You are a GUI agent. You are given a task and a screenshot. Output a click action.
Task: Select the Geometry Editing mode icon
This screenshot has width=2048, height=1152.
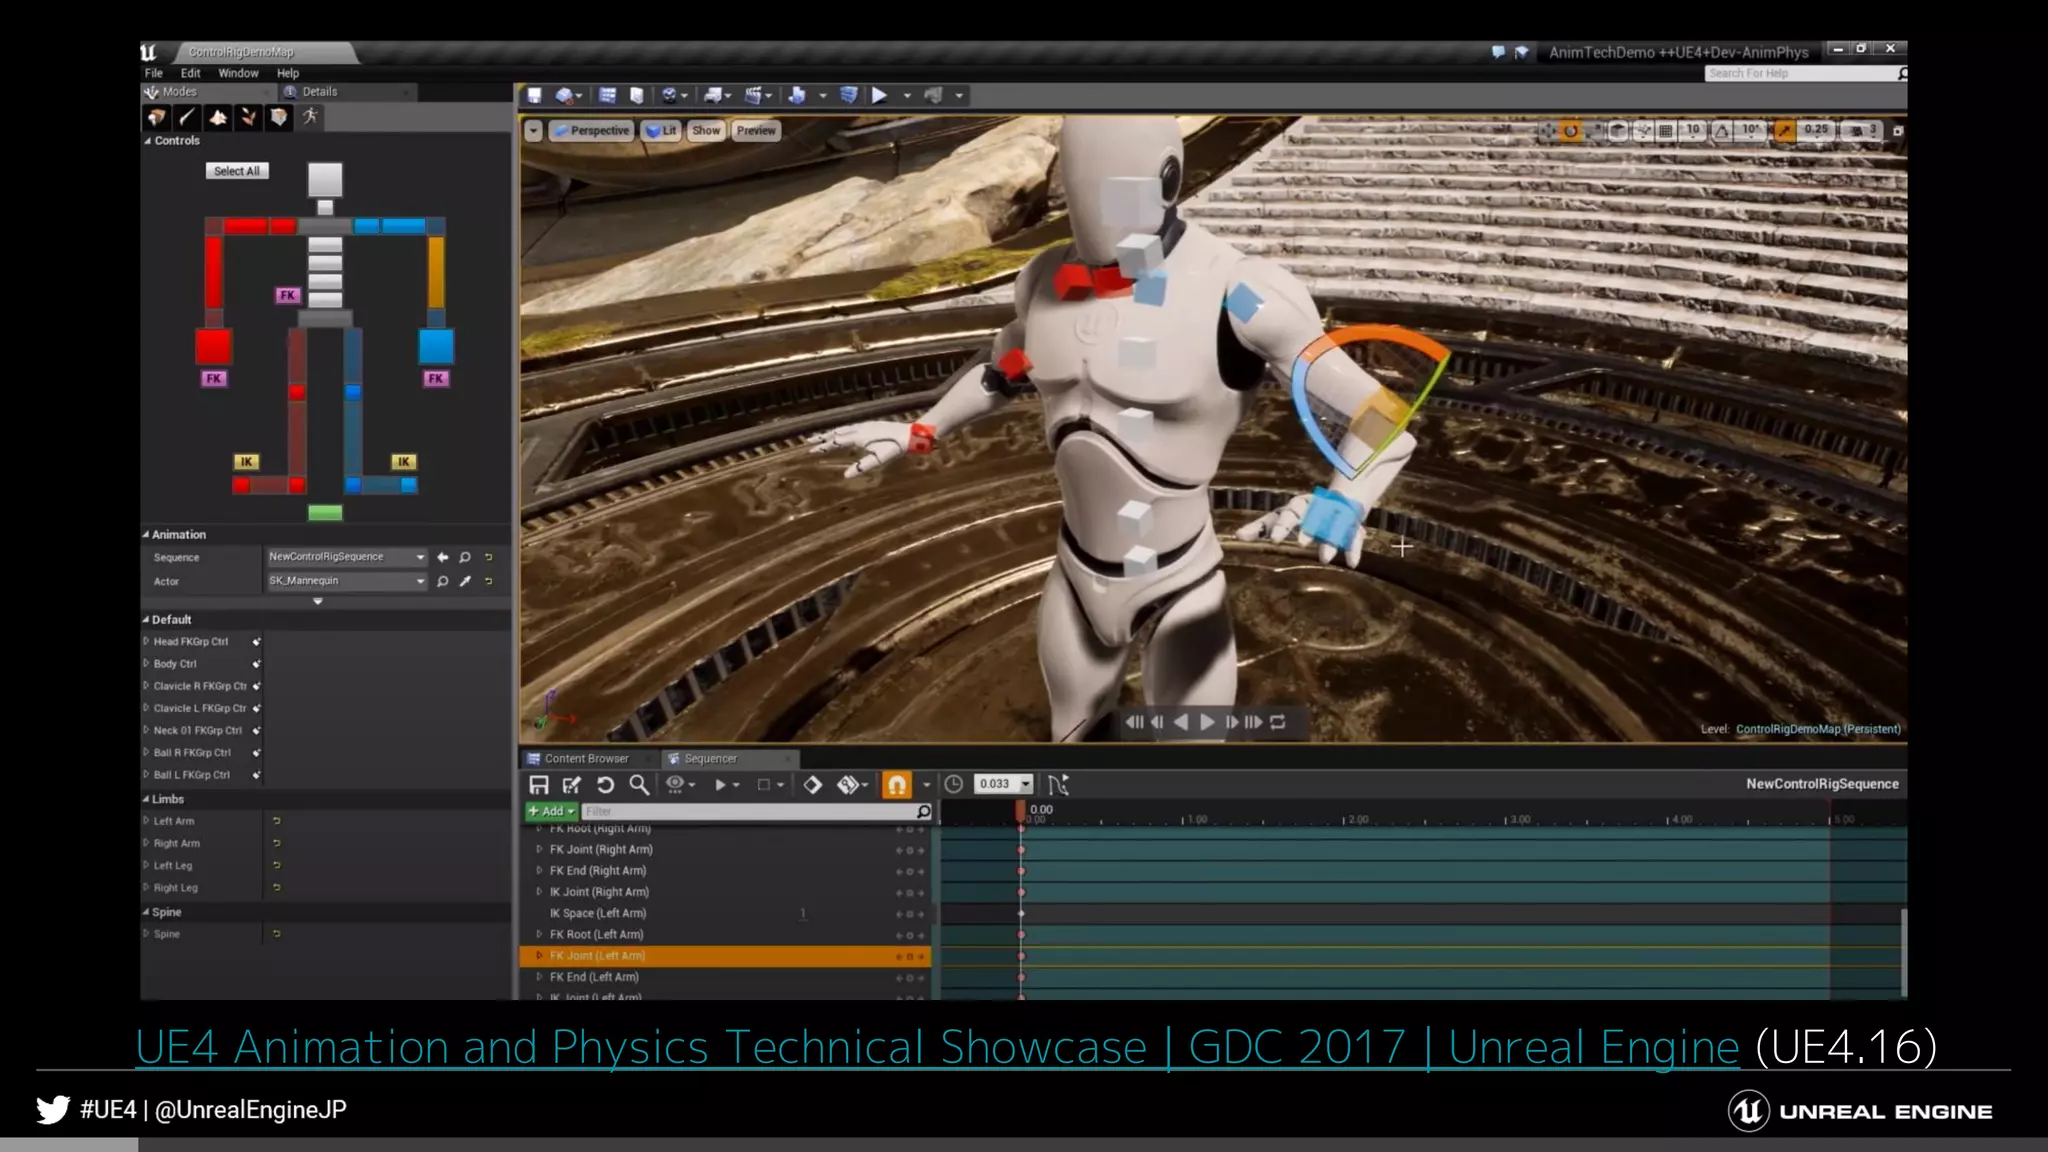[x=279, y=117]
